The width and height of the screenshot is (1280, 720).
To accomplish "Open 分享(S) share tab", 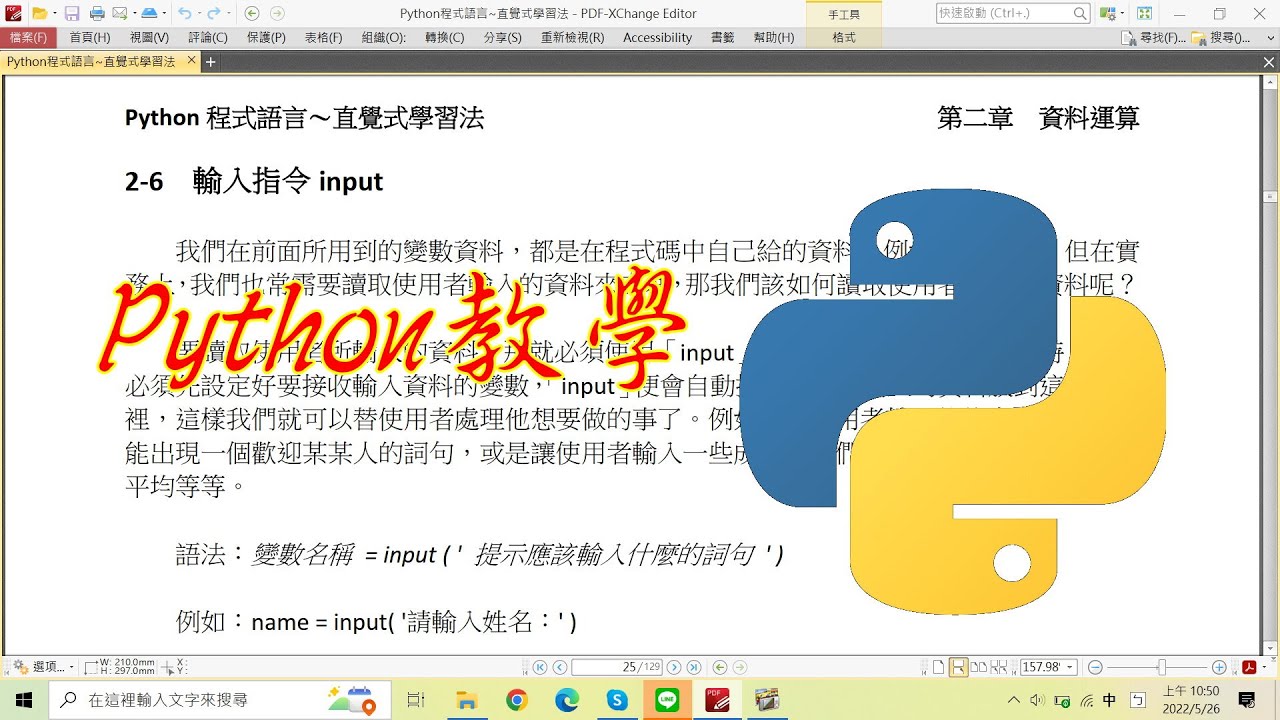I will [x=502, y=37].
